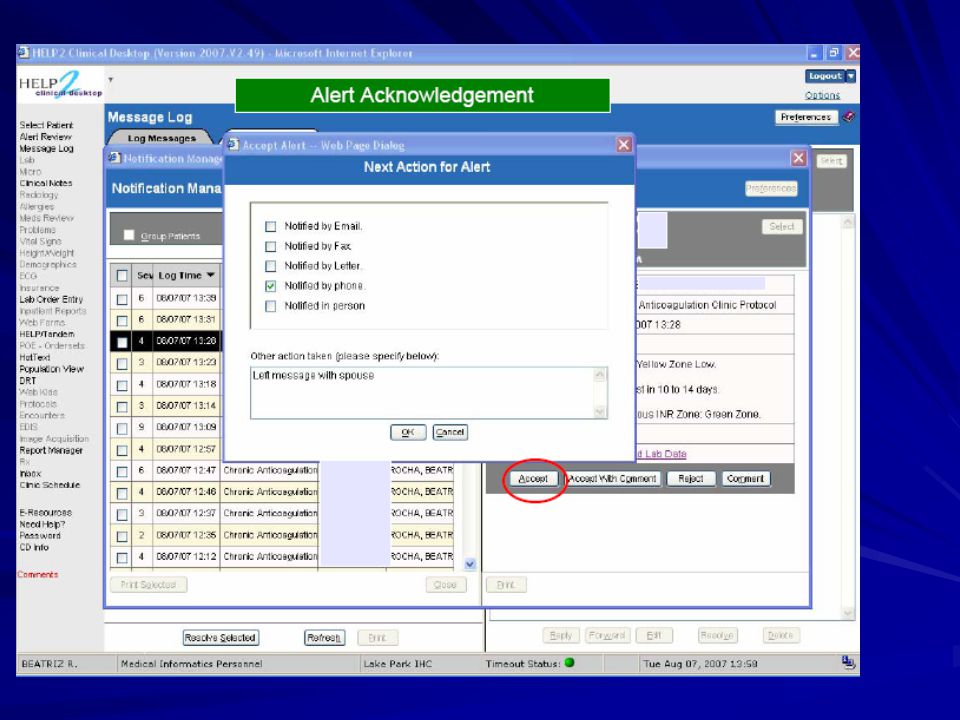
Task: Open Clinical Notes in sidebar
Action: pos(46,183)
